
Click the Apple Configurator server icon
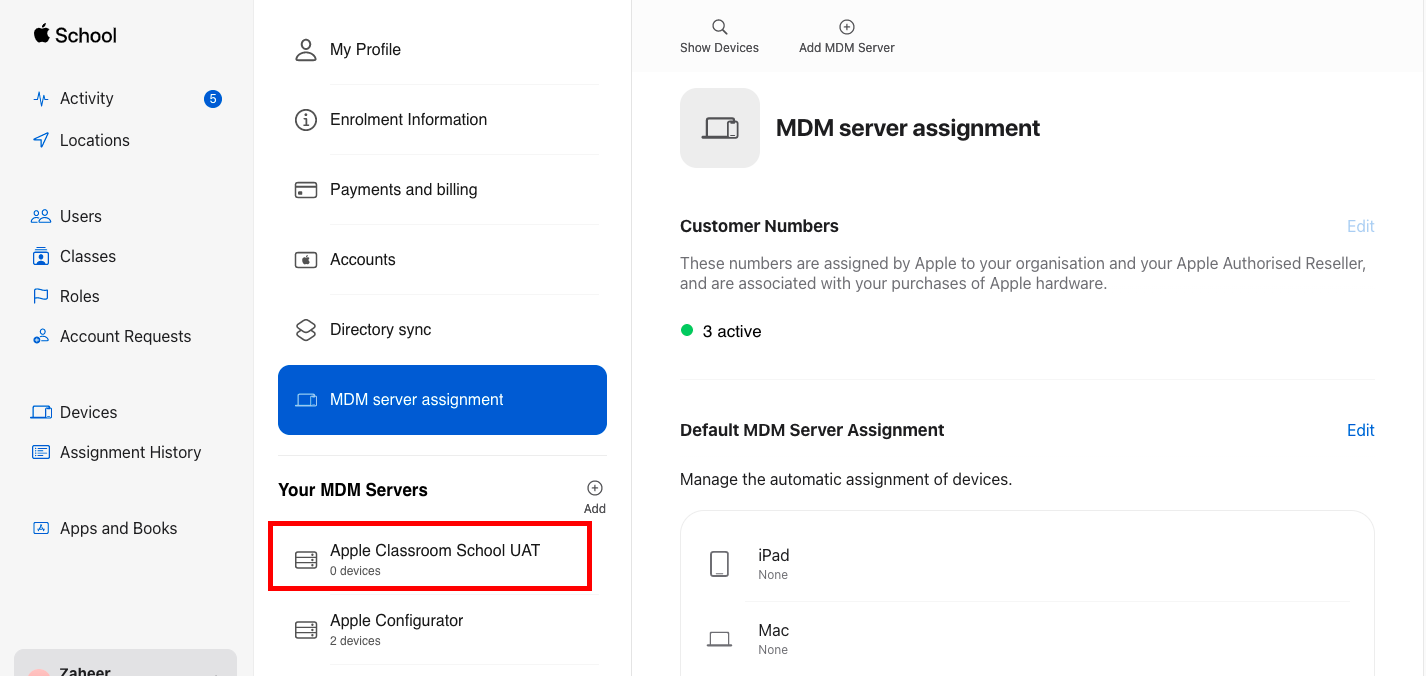[306, 630]
